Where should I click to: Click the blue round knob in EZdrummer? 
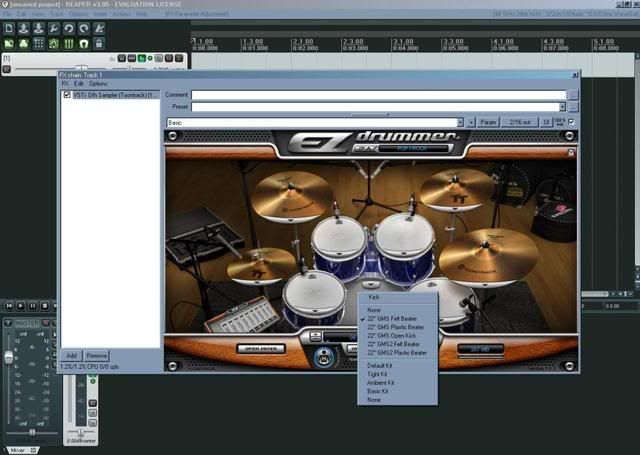tap(324, 358)
